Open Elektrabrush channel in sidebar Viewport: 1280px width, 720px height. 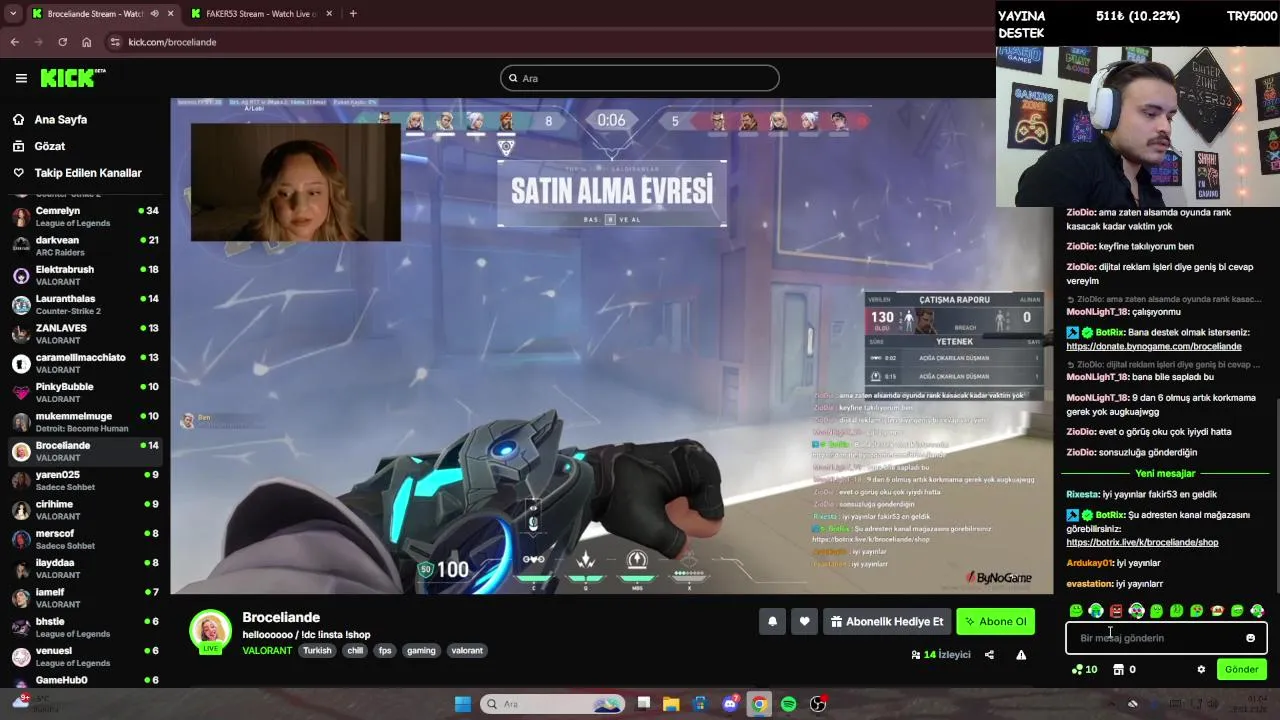(85, 275)
